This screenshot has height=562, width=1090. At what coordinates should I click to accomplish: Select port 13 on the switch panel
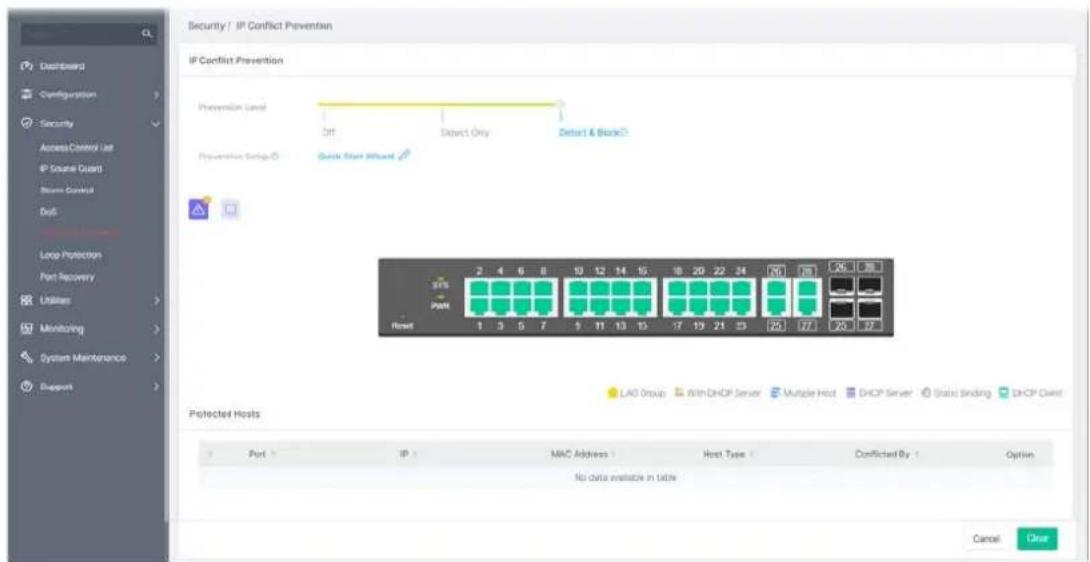tap(621, 305)
